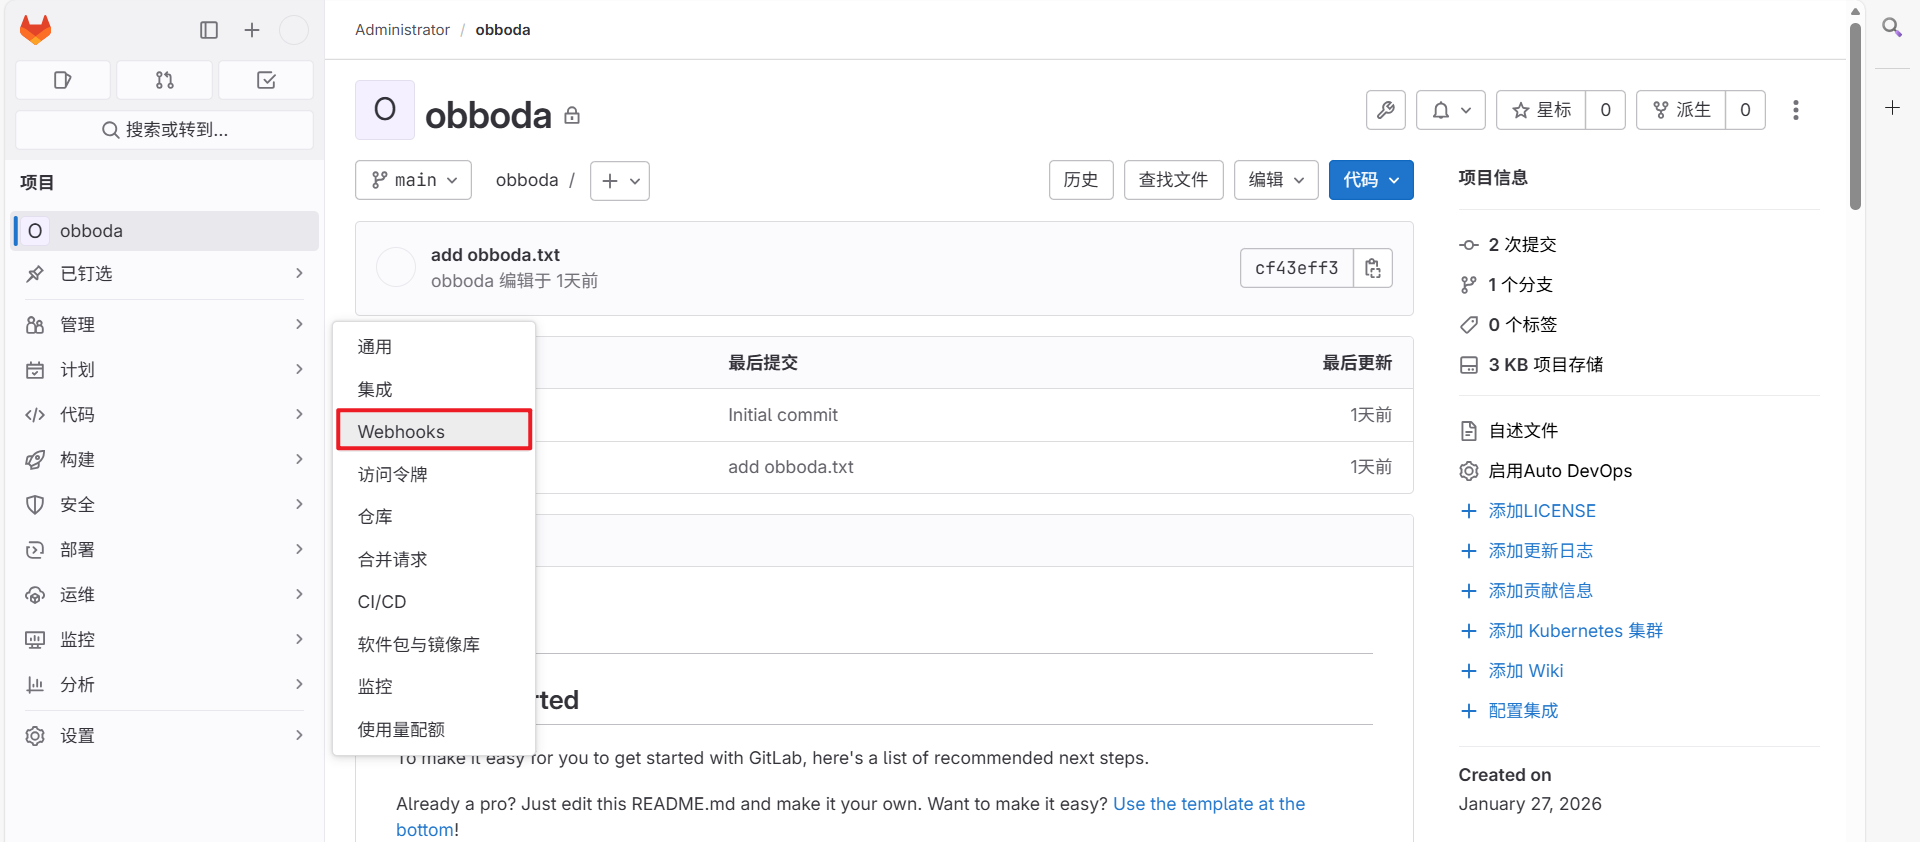Open the GitLab logo home link
Image resolution: width=1920 pixels, height=842 pixels.
[35, 30]
